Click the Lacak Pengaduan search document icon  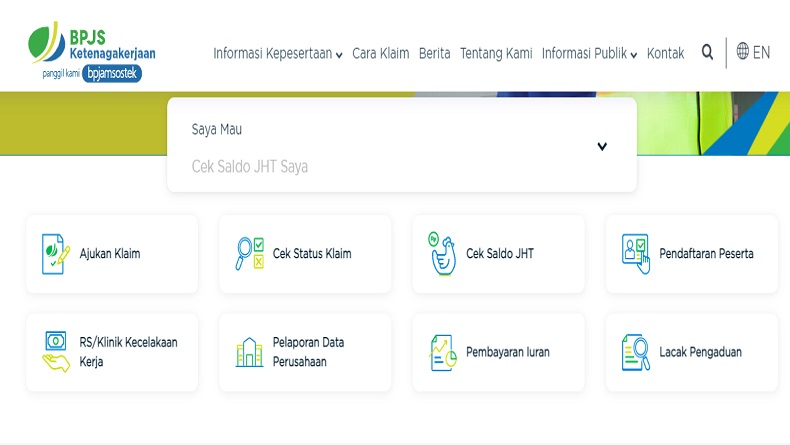[635, 352]
